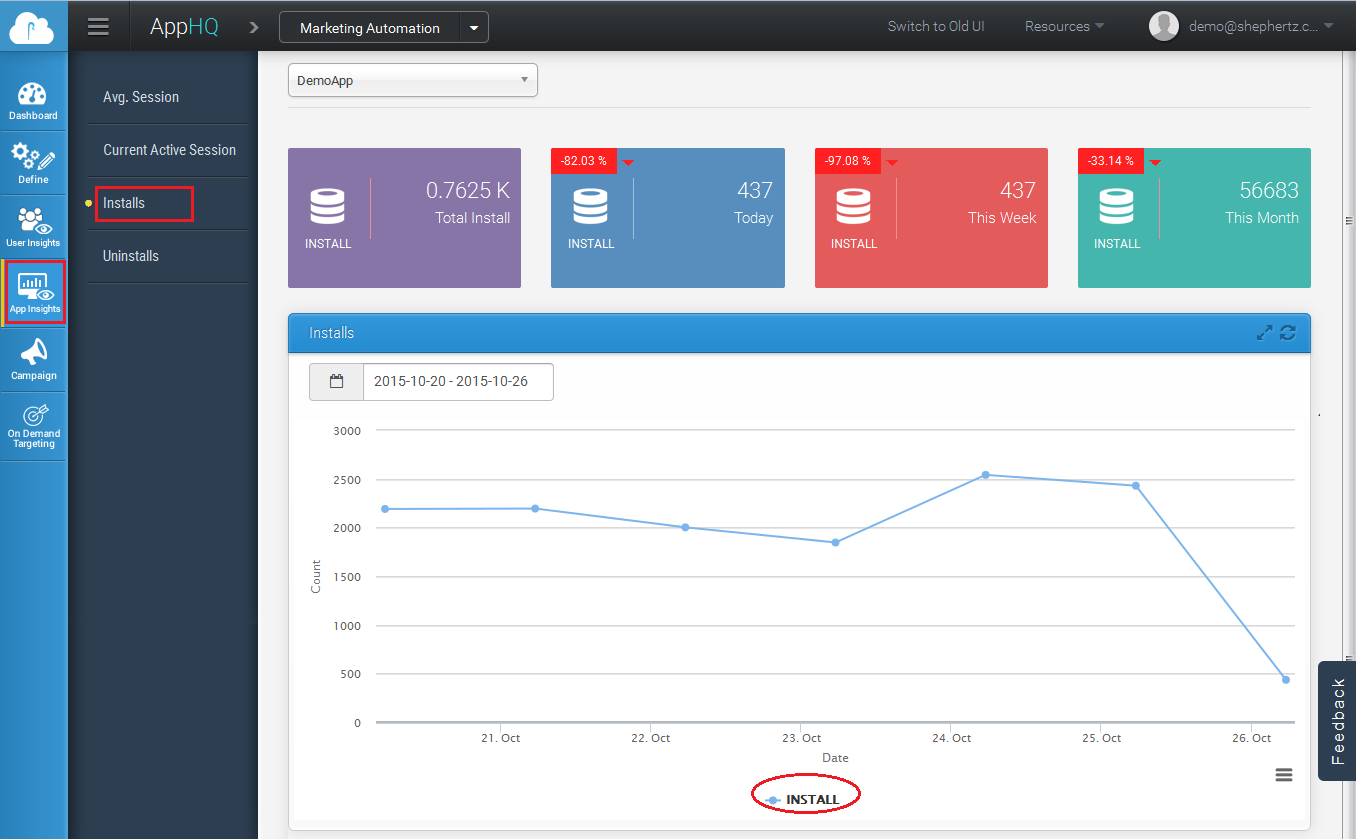The height and width of the screenshot is (839, 1358).
Task: Open the Resources dropdown menu
Action: (x=1064, y=27)
